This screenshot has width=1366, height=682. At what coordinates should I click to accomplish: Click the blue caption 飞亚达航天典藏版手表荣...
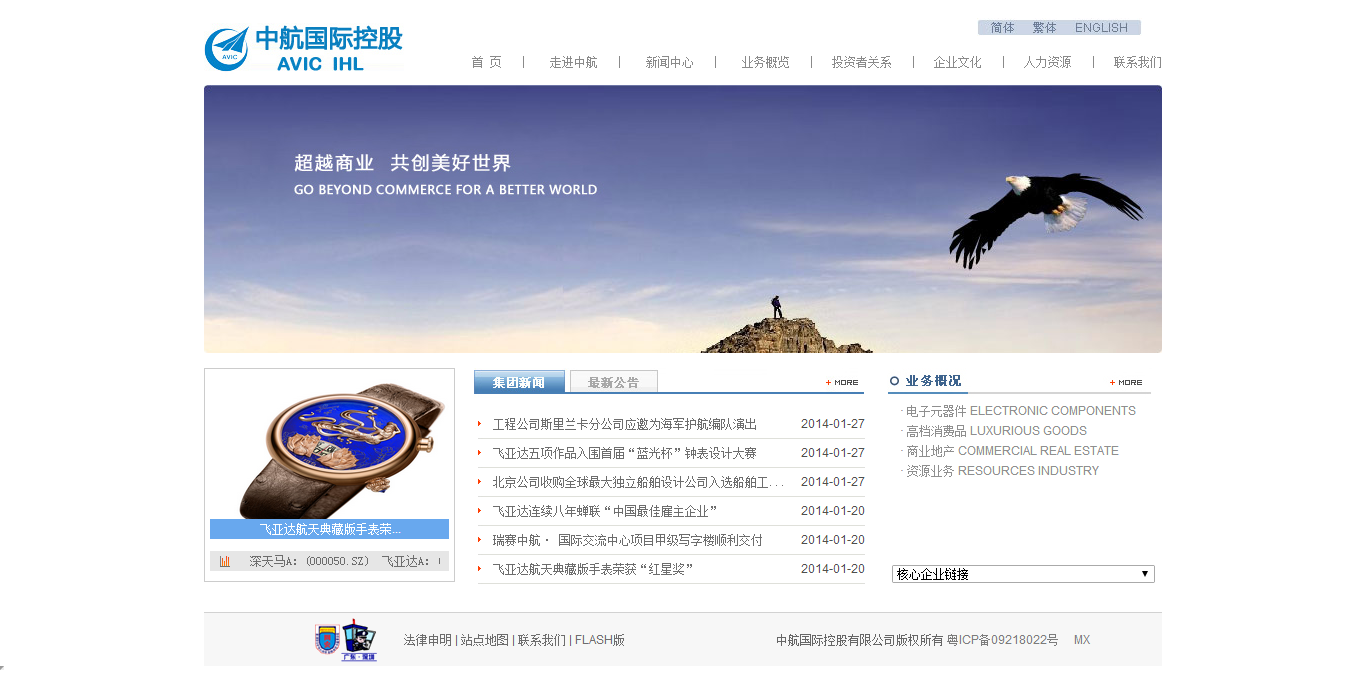[x=329, y=529]
